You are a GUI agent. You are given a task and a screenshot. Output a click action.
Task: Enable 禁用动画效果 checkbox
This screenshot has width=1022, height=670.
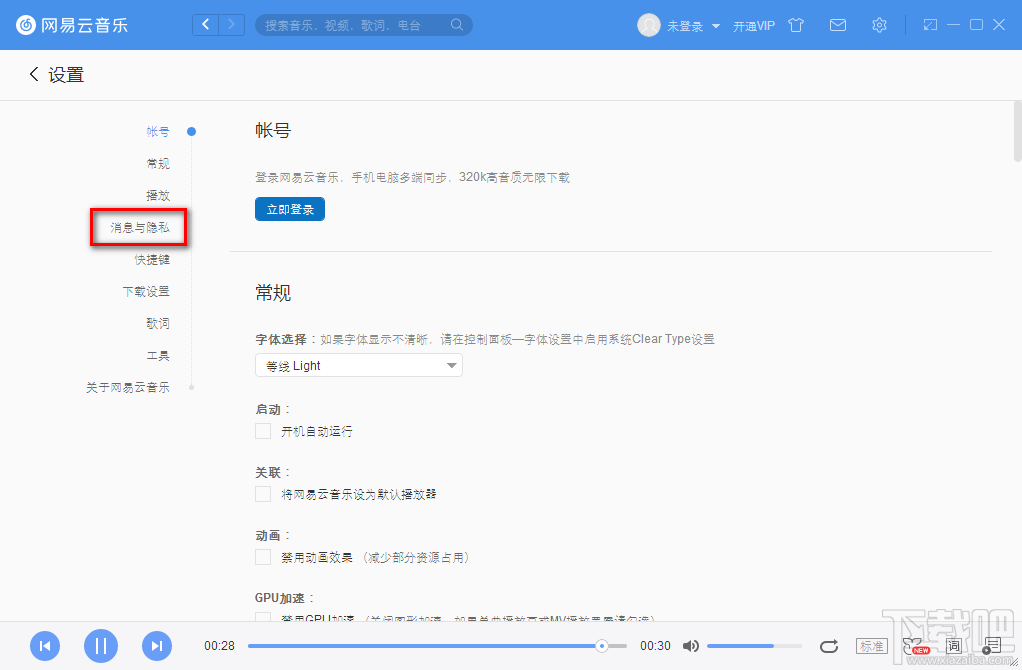(x=262, y=557)
